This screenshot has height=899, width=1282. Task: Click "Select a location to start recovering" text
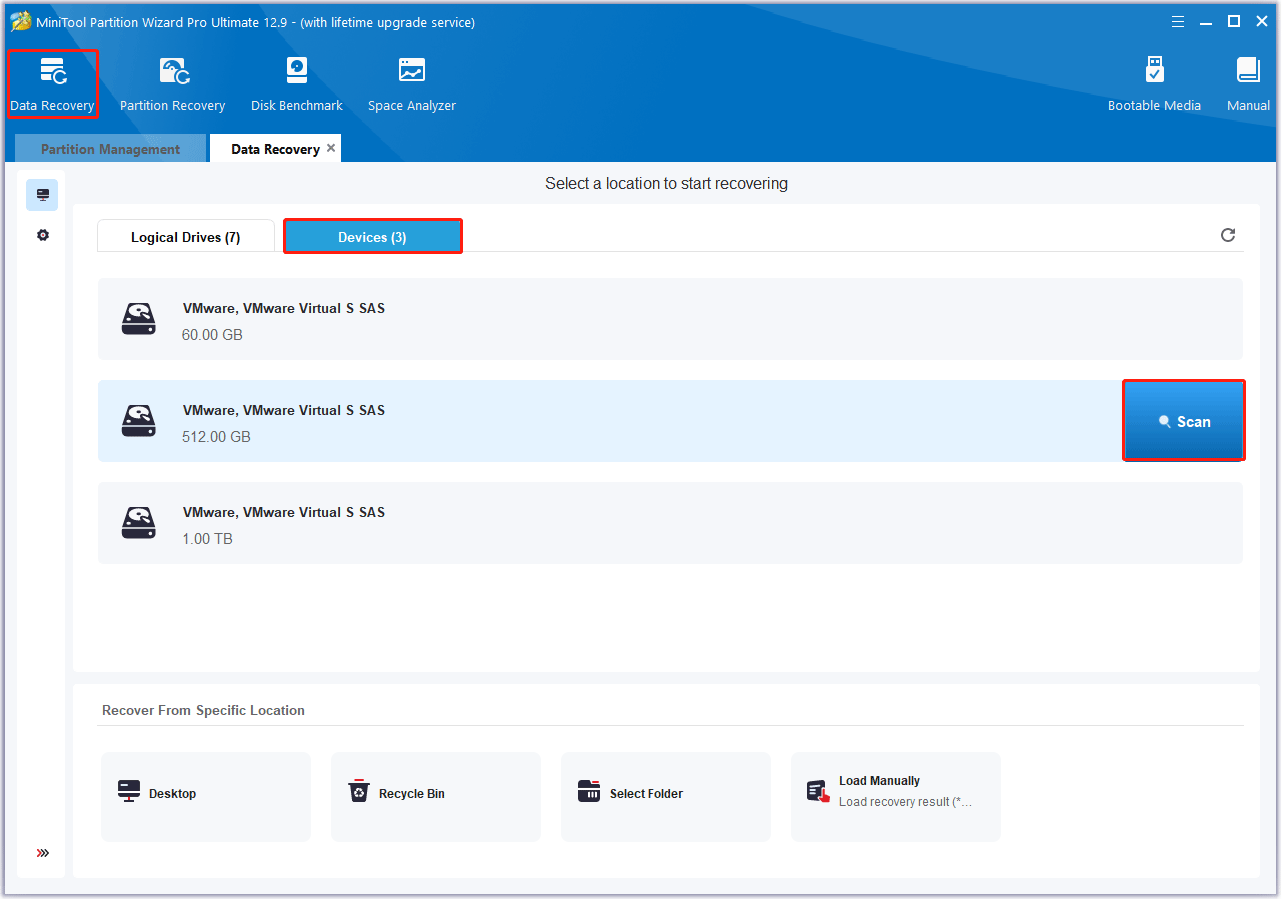[x=666, y=183]
